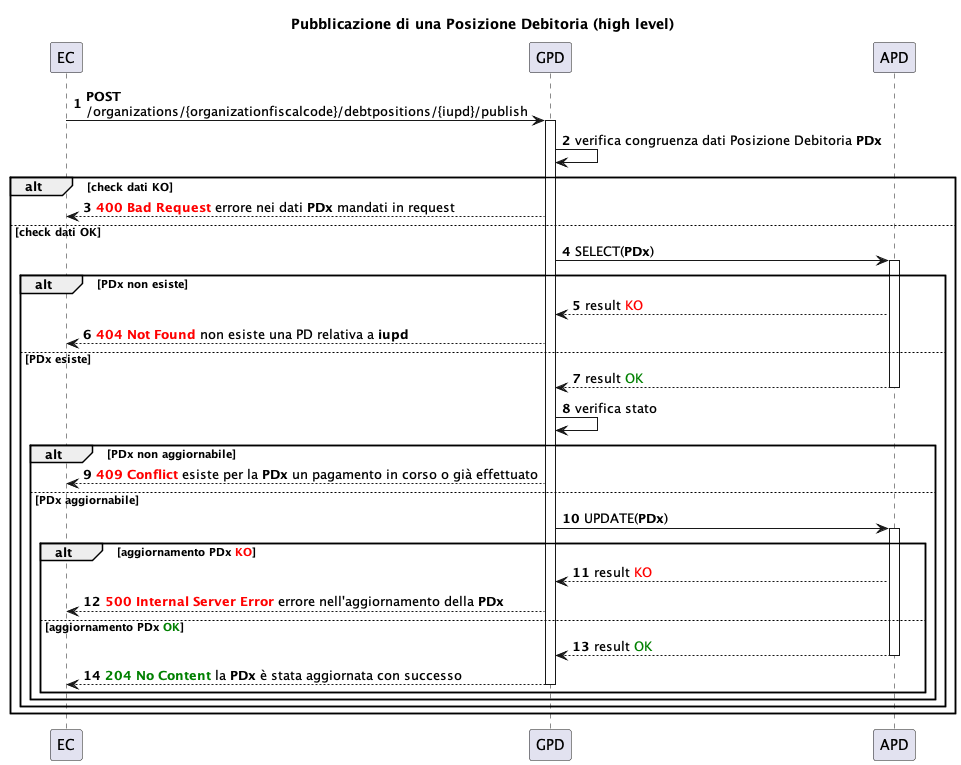Click the EC participant box at the top
The height and width of the screenshot is (765, 961).
[66, 58]
